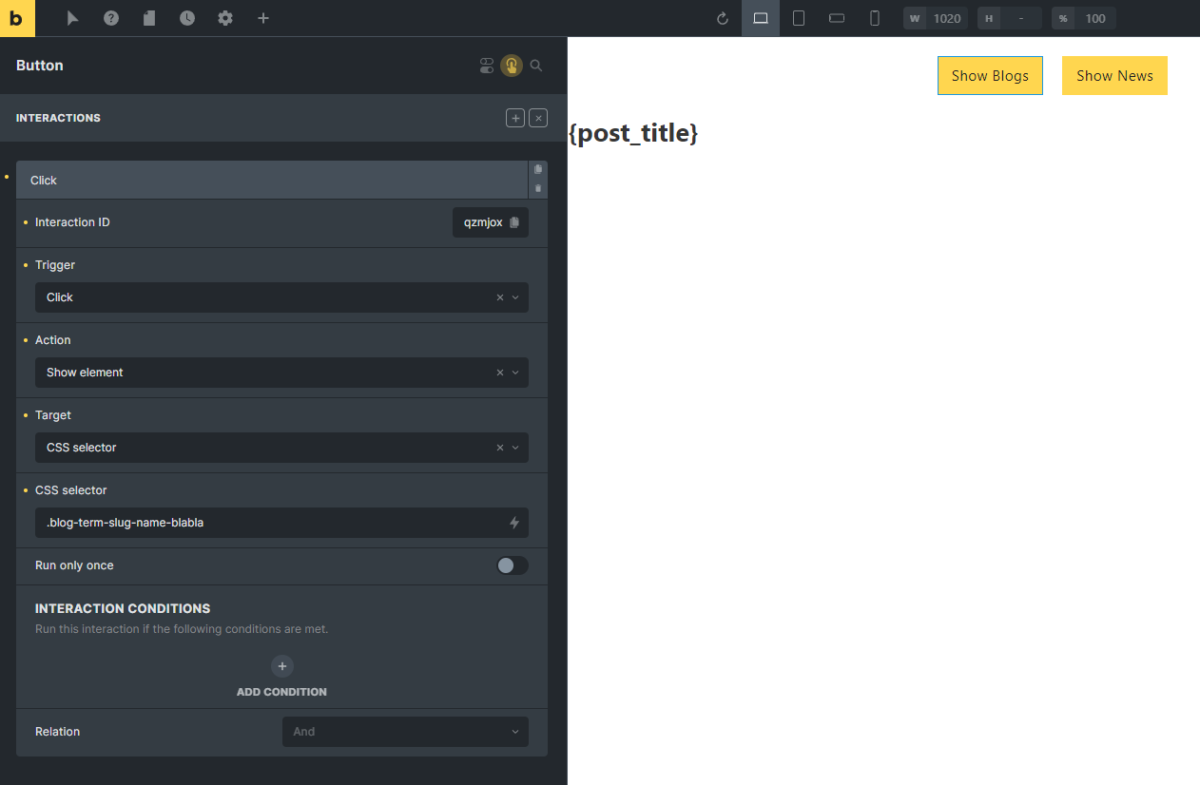The image size is (1200, 785).
Task: Toggle the Run only once switch
Action: (512, 565)
